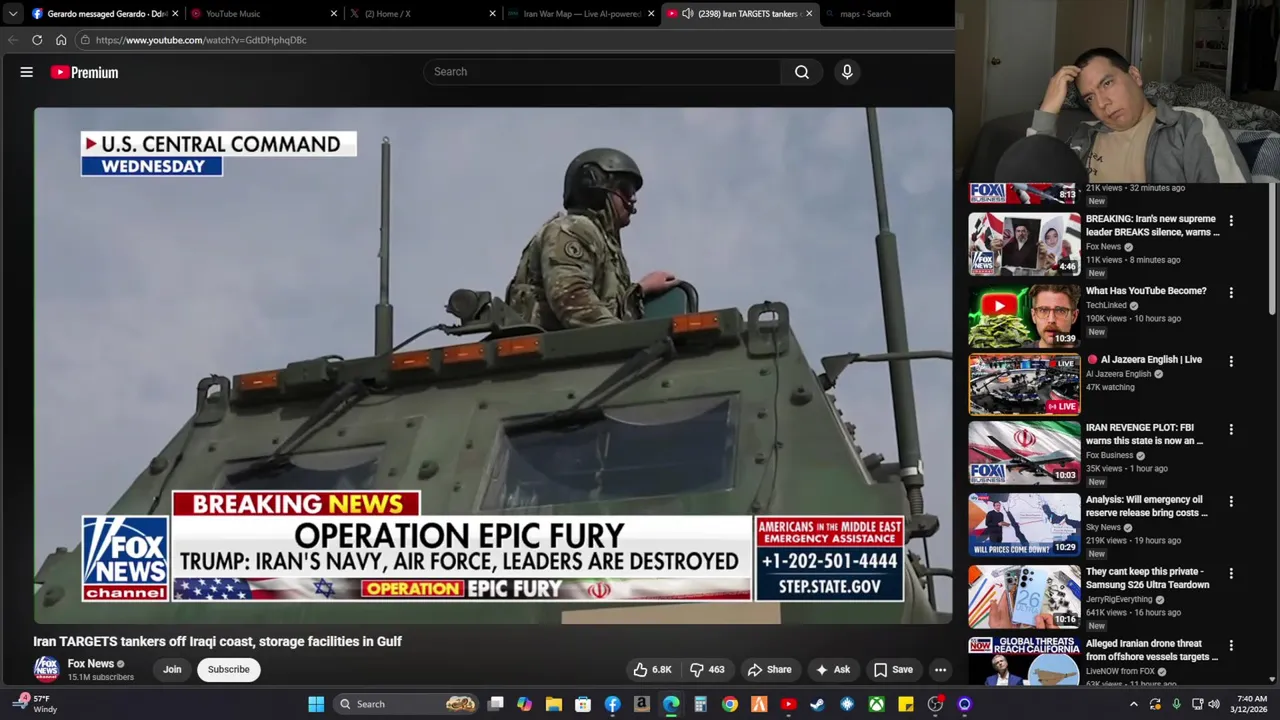Open Task View on the taskbar
This screenshot has width=1280, height=720.
pos(496,704)
